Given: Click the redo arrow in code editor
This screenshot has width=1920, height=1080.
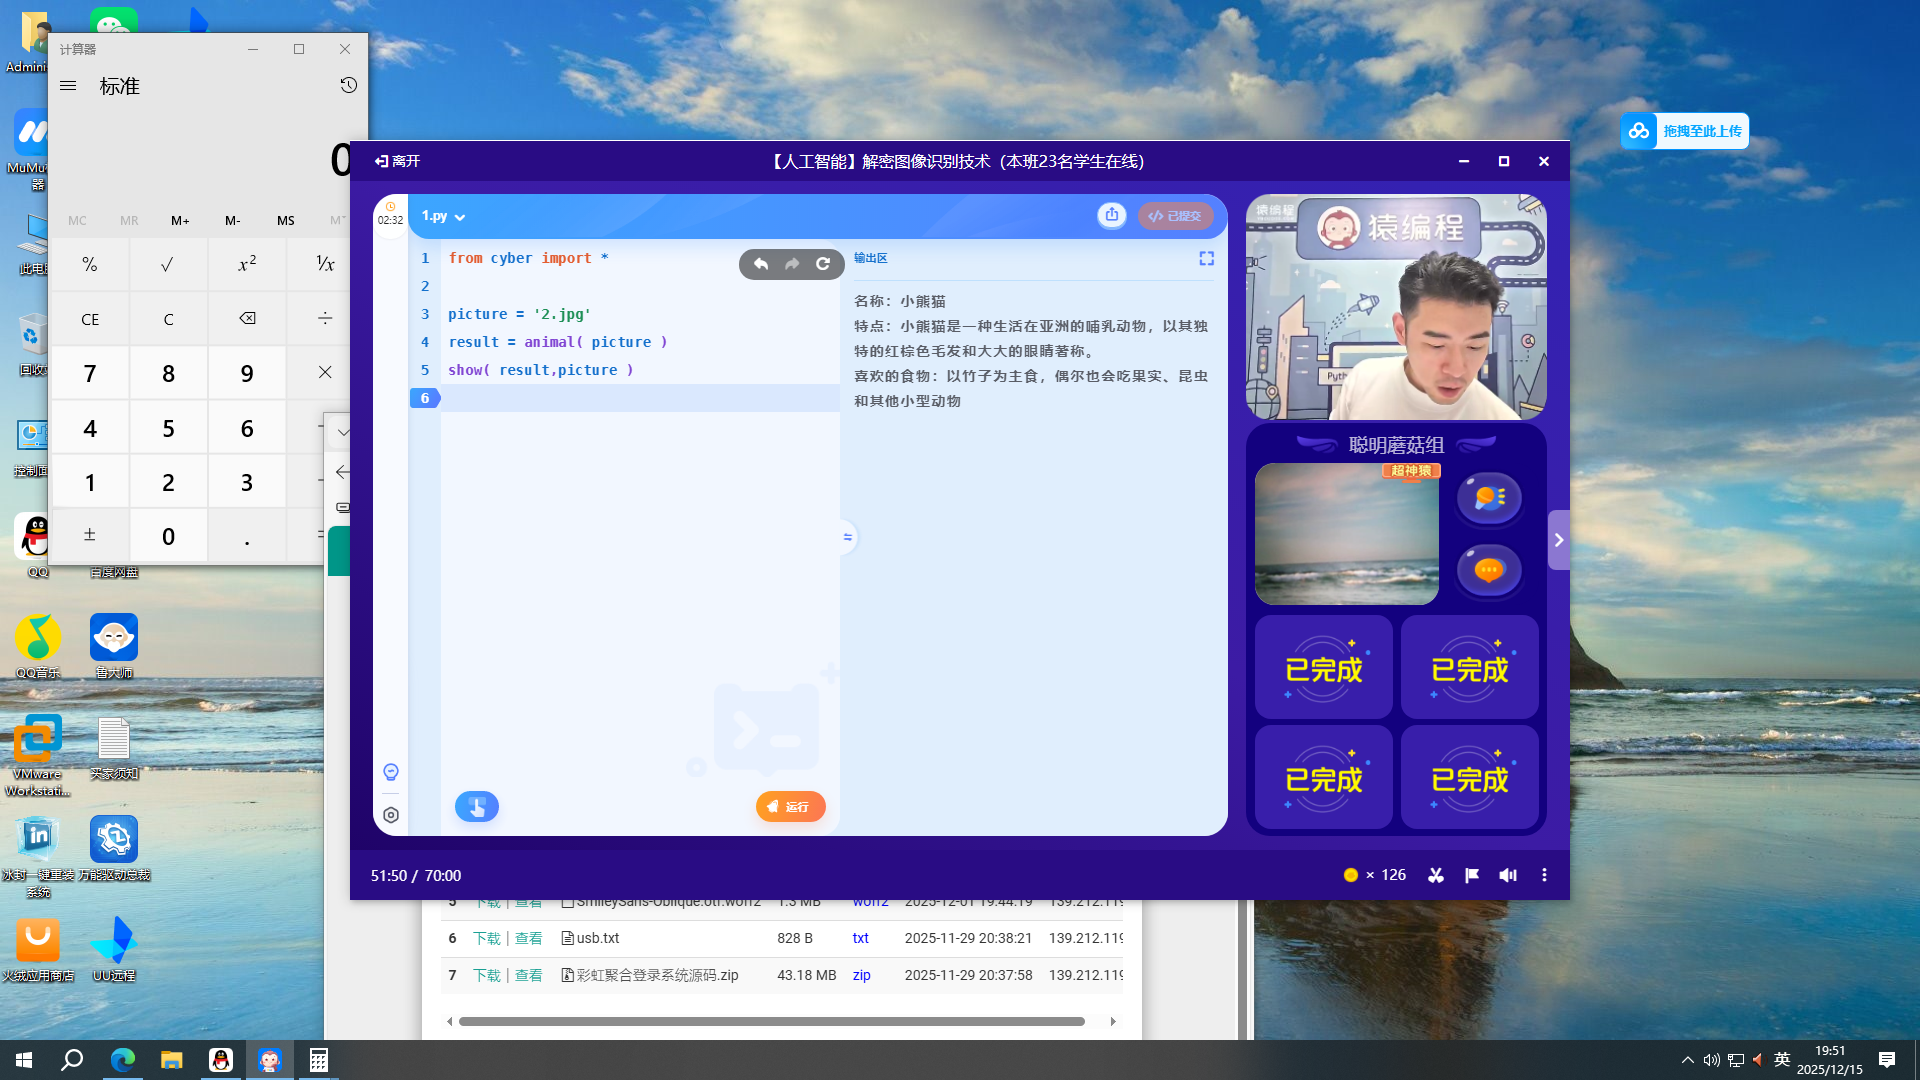Looking at the screenshot, I should point(792,264).
